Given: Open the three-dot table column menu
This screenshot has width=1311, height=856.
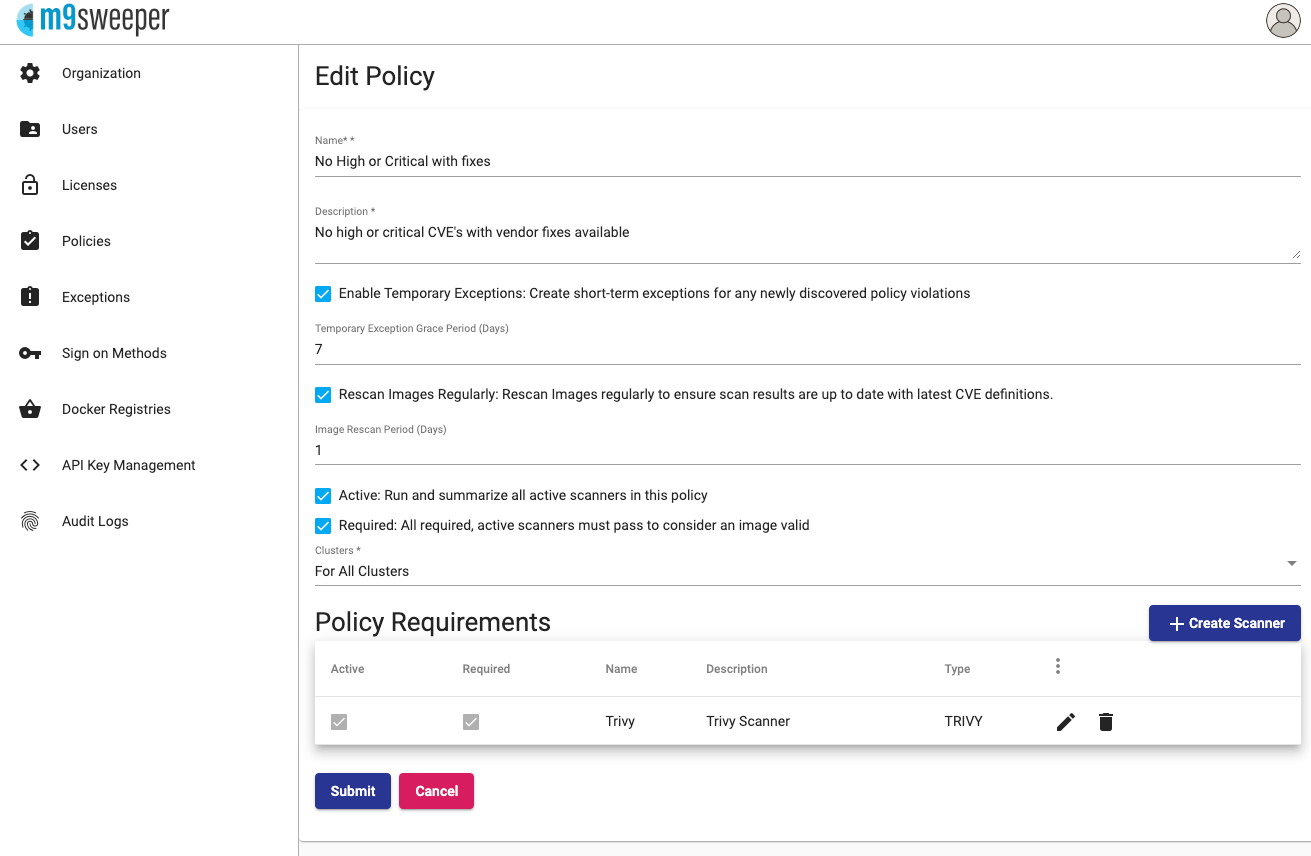Looking at the screenshot, I should click(1058, 667).
